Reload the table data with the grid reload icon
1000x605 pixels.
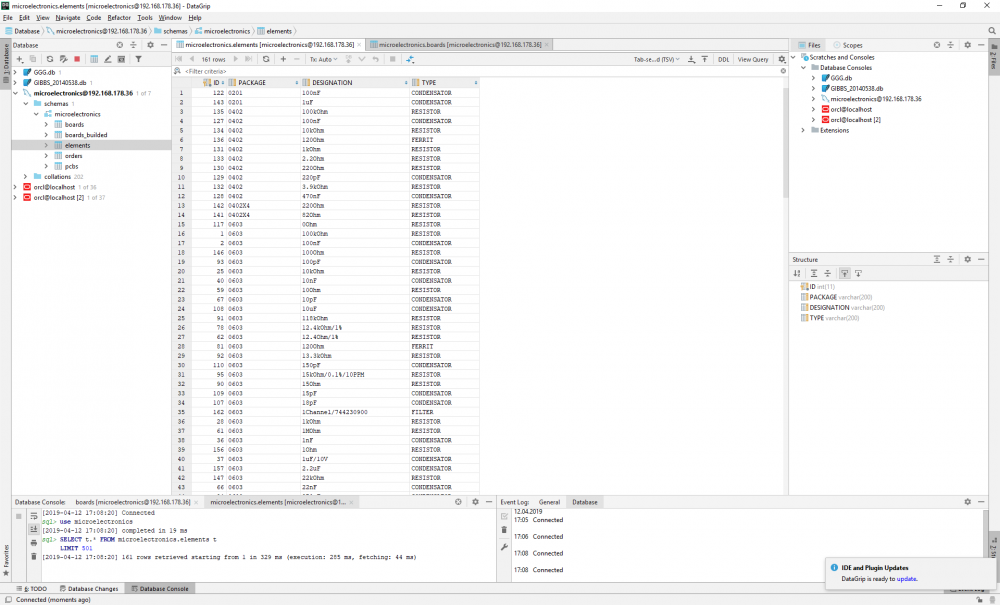(266, 59)
